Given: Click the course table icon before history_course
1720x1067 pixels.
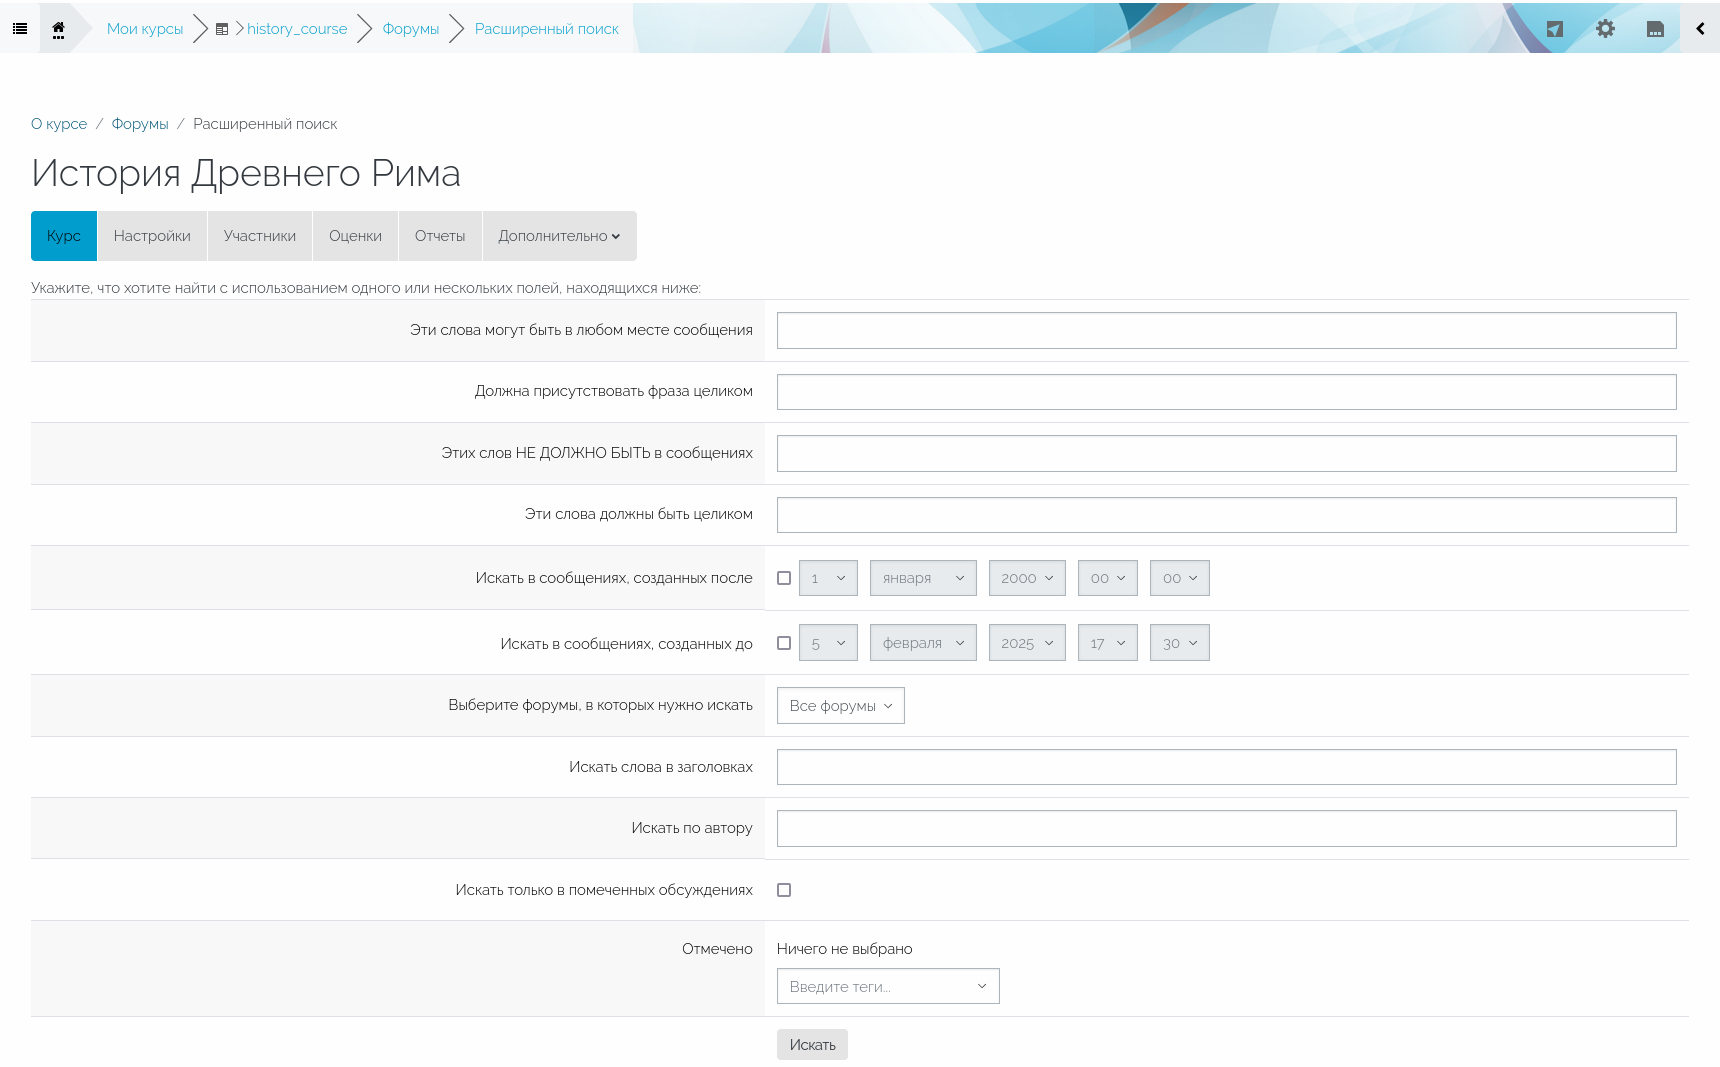Looking at the screenshot, I should click(x=222, y=29).
